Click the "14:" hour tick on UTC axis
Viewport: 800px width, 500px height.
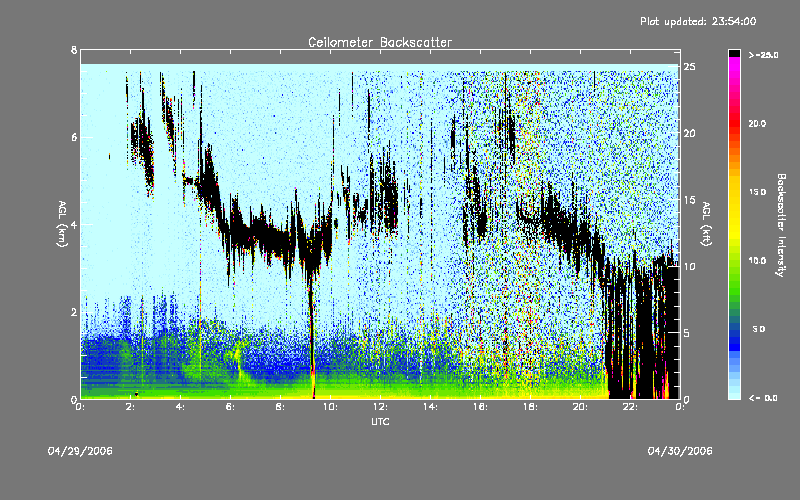(429, 407)
